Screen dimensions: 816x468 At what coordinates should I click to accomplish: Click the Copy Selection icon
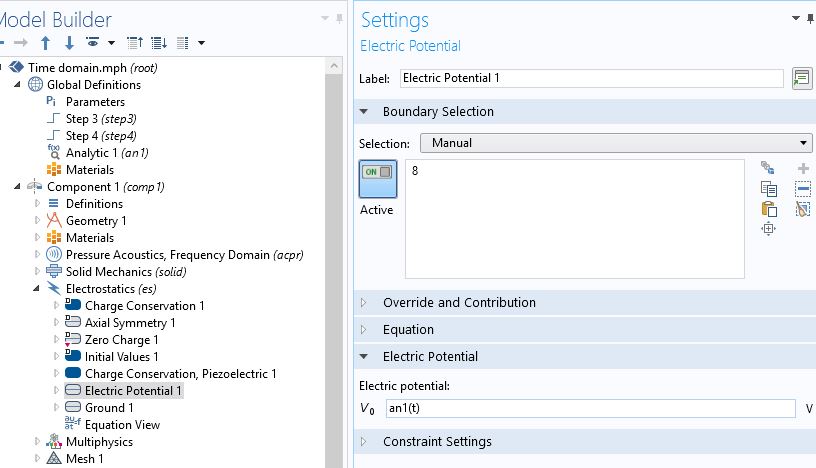click(x=768, y=188)
